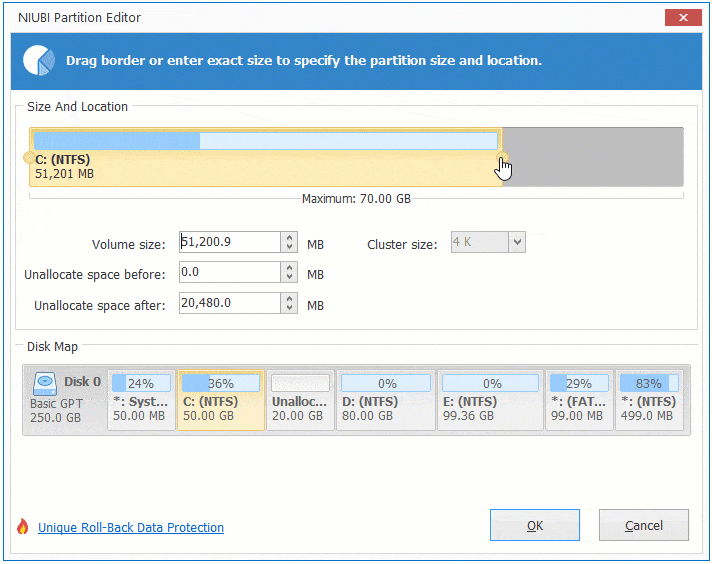Select the D: (NTFS) 80.00 GB partition
Viewport: 712px width, 564px height.
pos(385,400)
